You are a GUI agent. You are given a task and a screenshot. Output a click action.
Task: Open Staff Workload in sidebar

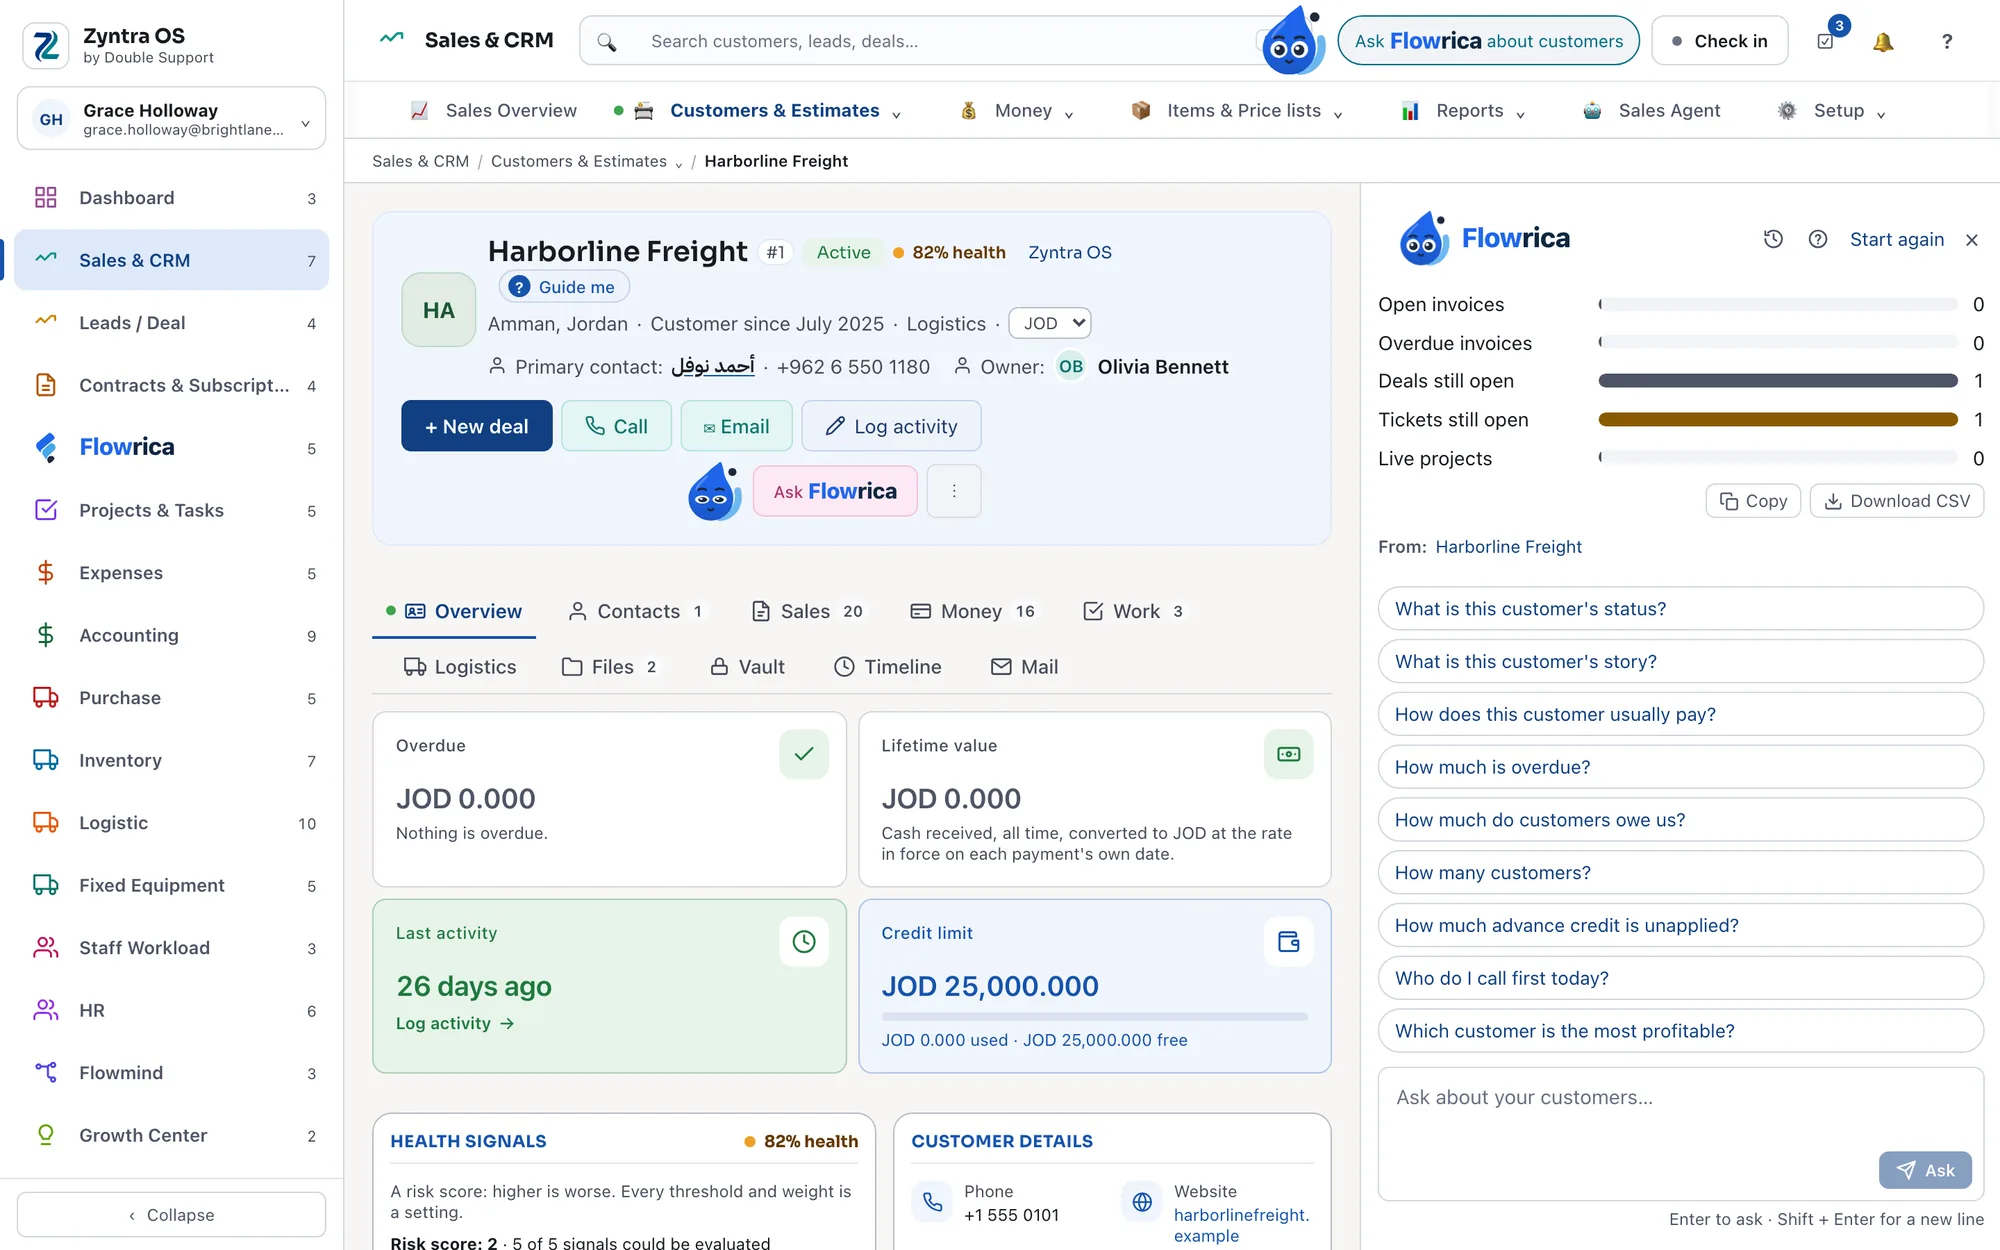click(171, 948)
